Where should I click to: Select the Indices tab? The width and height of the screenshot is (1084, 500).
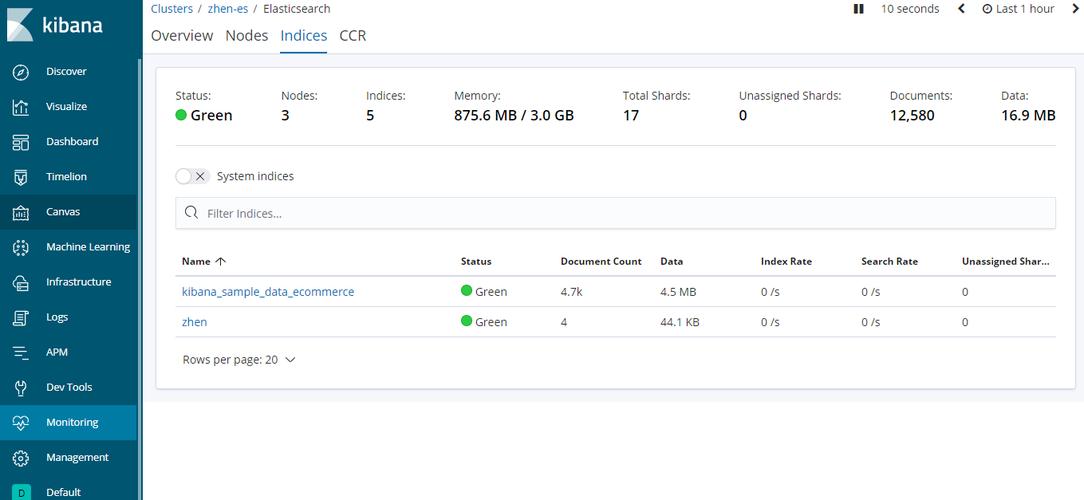(303, 36)
